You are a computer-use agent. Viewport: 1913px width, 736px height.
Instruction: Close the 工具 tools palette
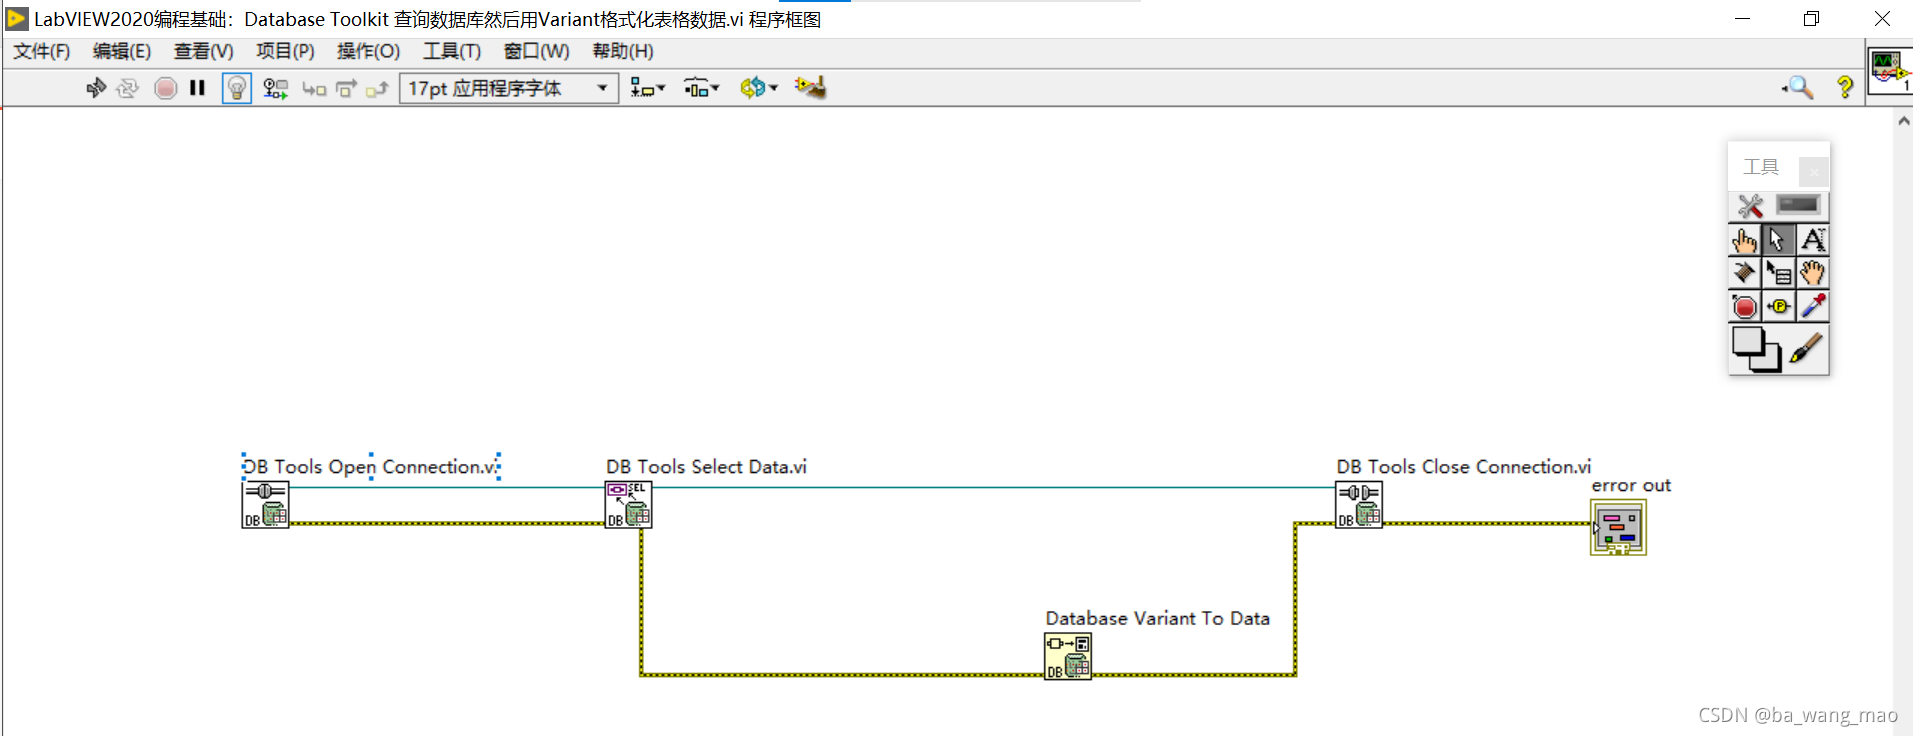pyautogui.click(x=1814, y=172)
